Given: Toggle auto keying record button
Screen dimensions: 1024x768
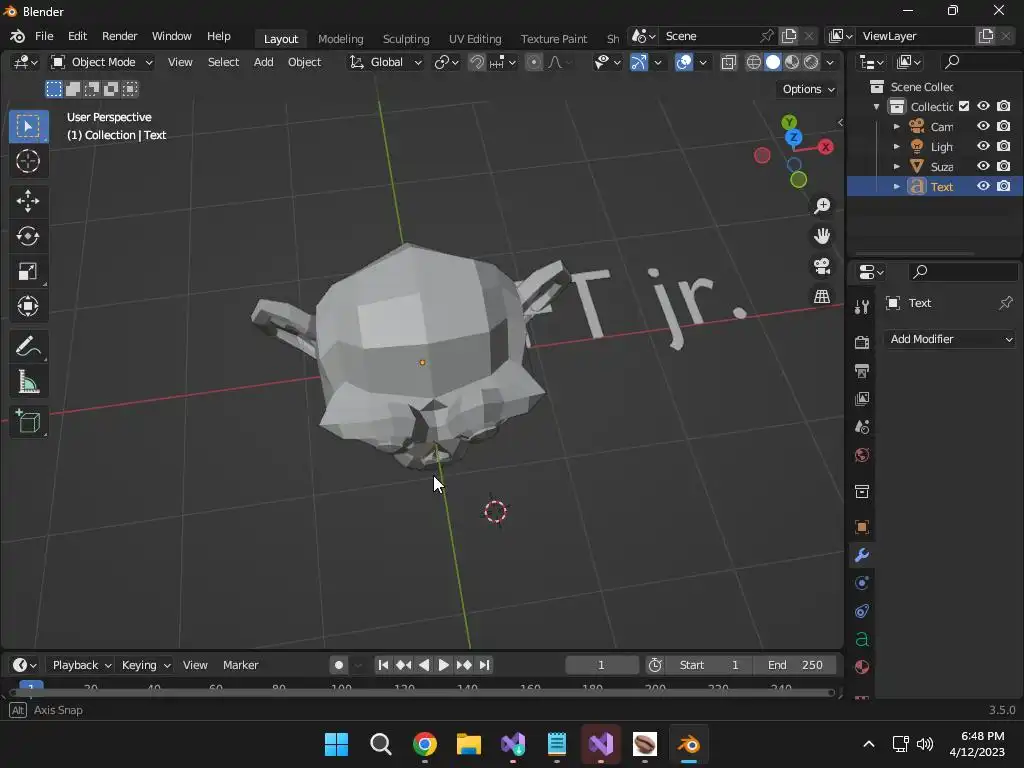Looking at the screenshot, I should pos(338,665).
